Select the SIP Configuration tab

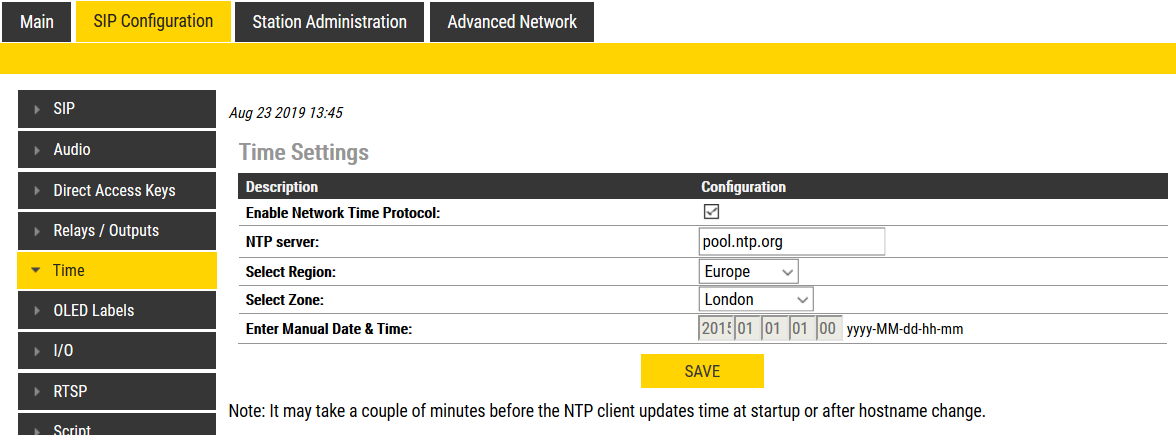(153, 21)
